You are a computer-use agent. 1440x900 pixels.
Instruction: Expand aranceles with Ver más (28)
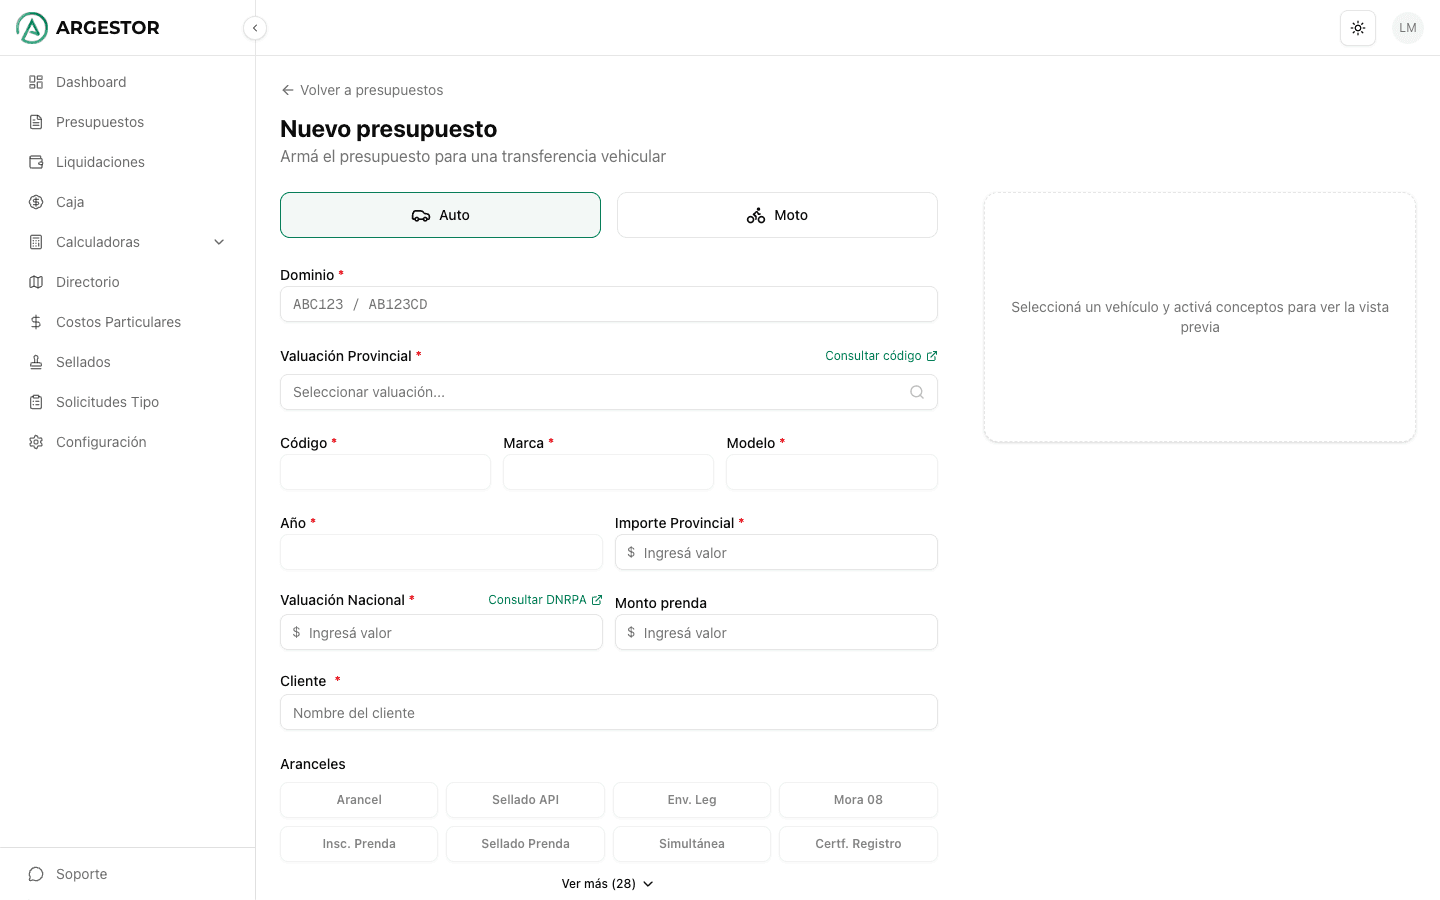pyautogui.click(x=607, y=884)
